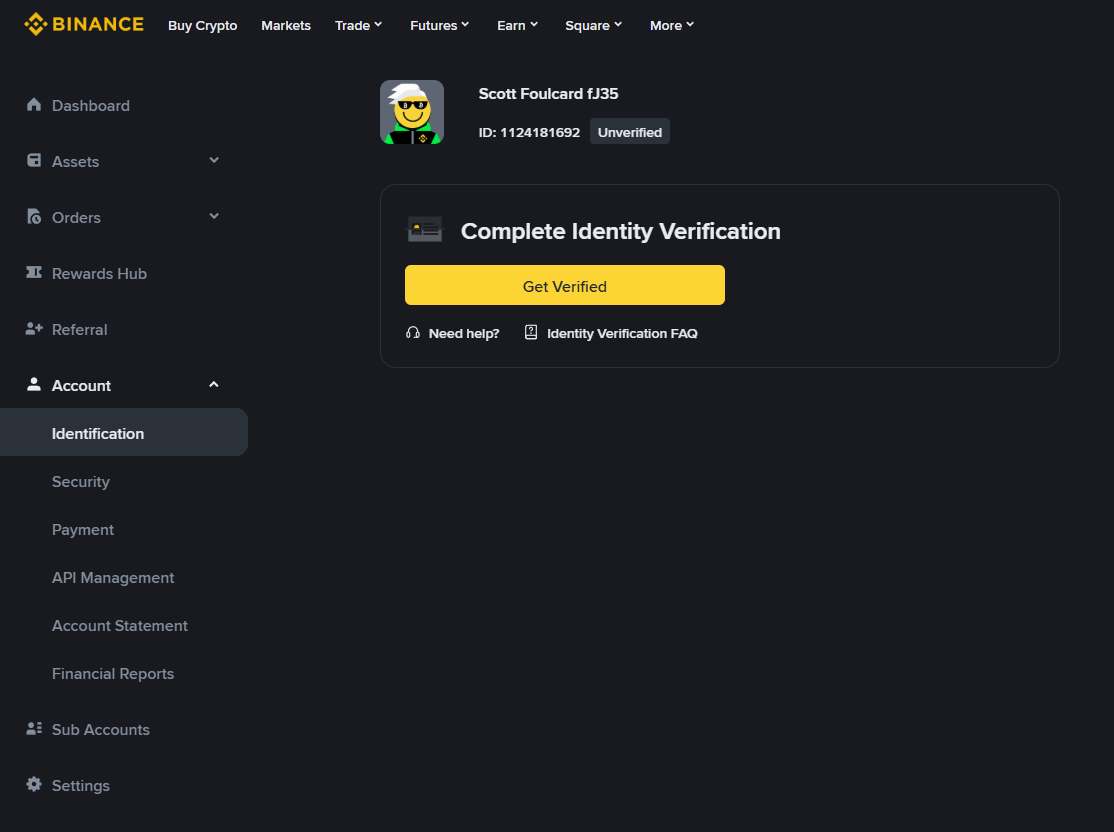Click the Sub Accounts icon
The height and width of the screenshot is (832, 1114).
34,729
